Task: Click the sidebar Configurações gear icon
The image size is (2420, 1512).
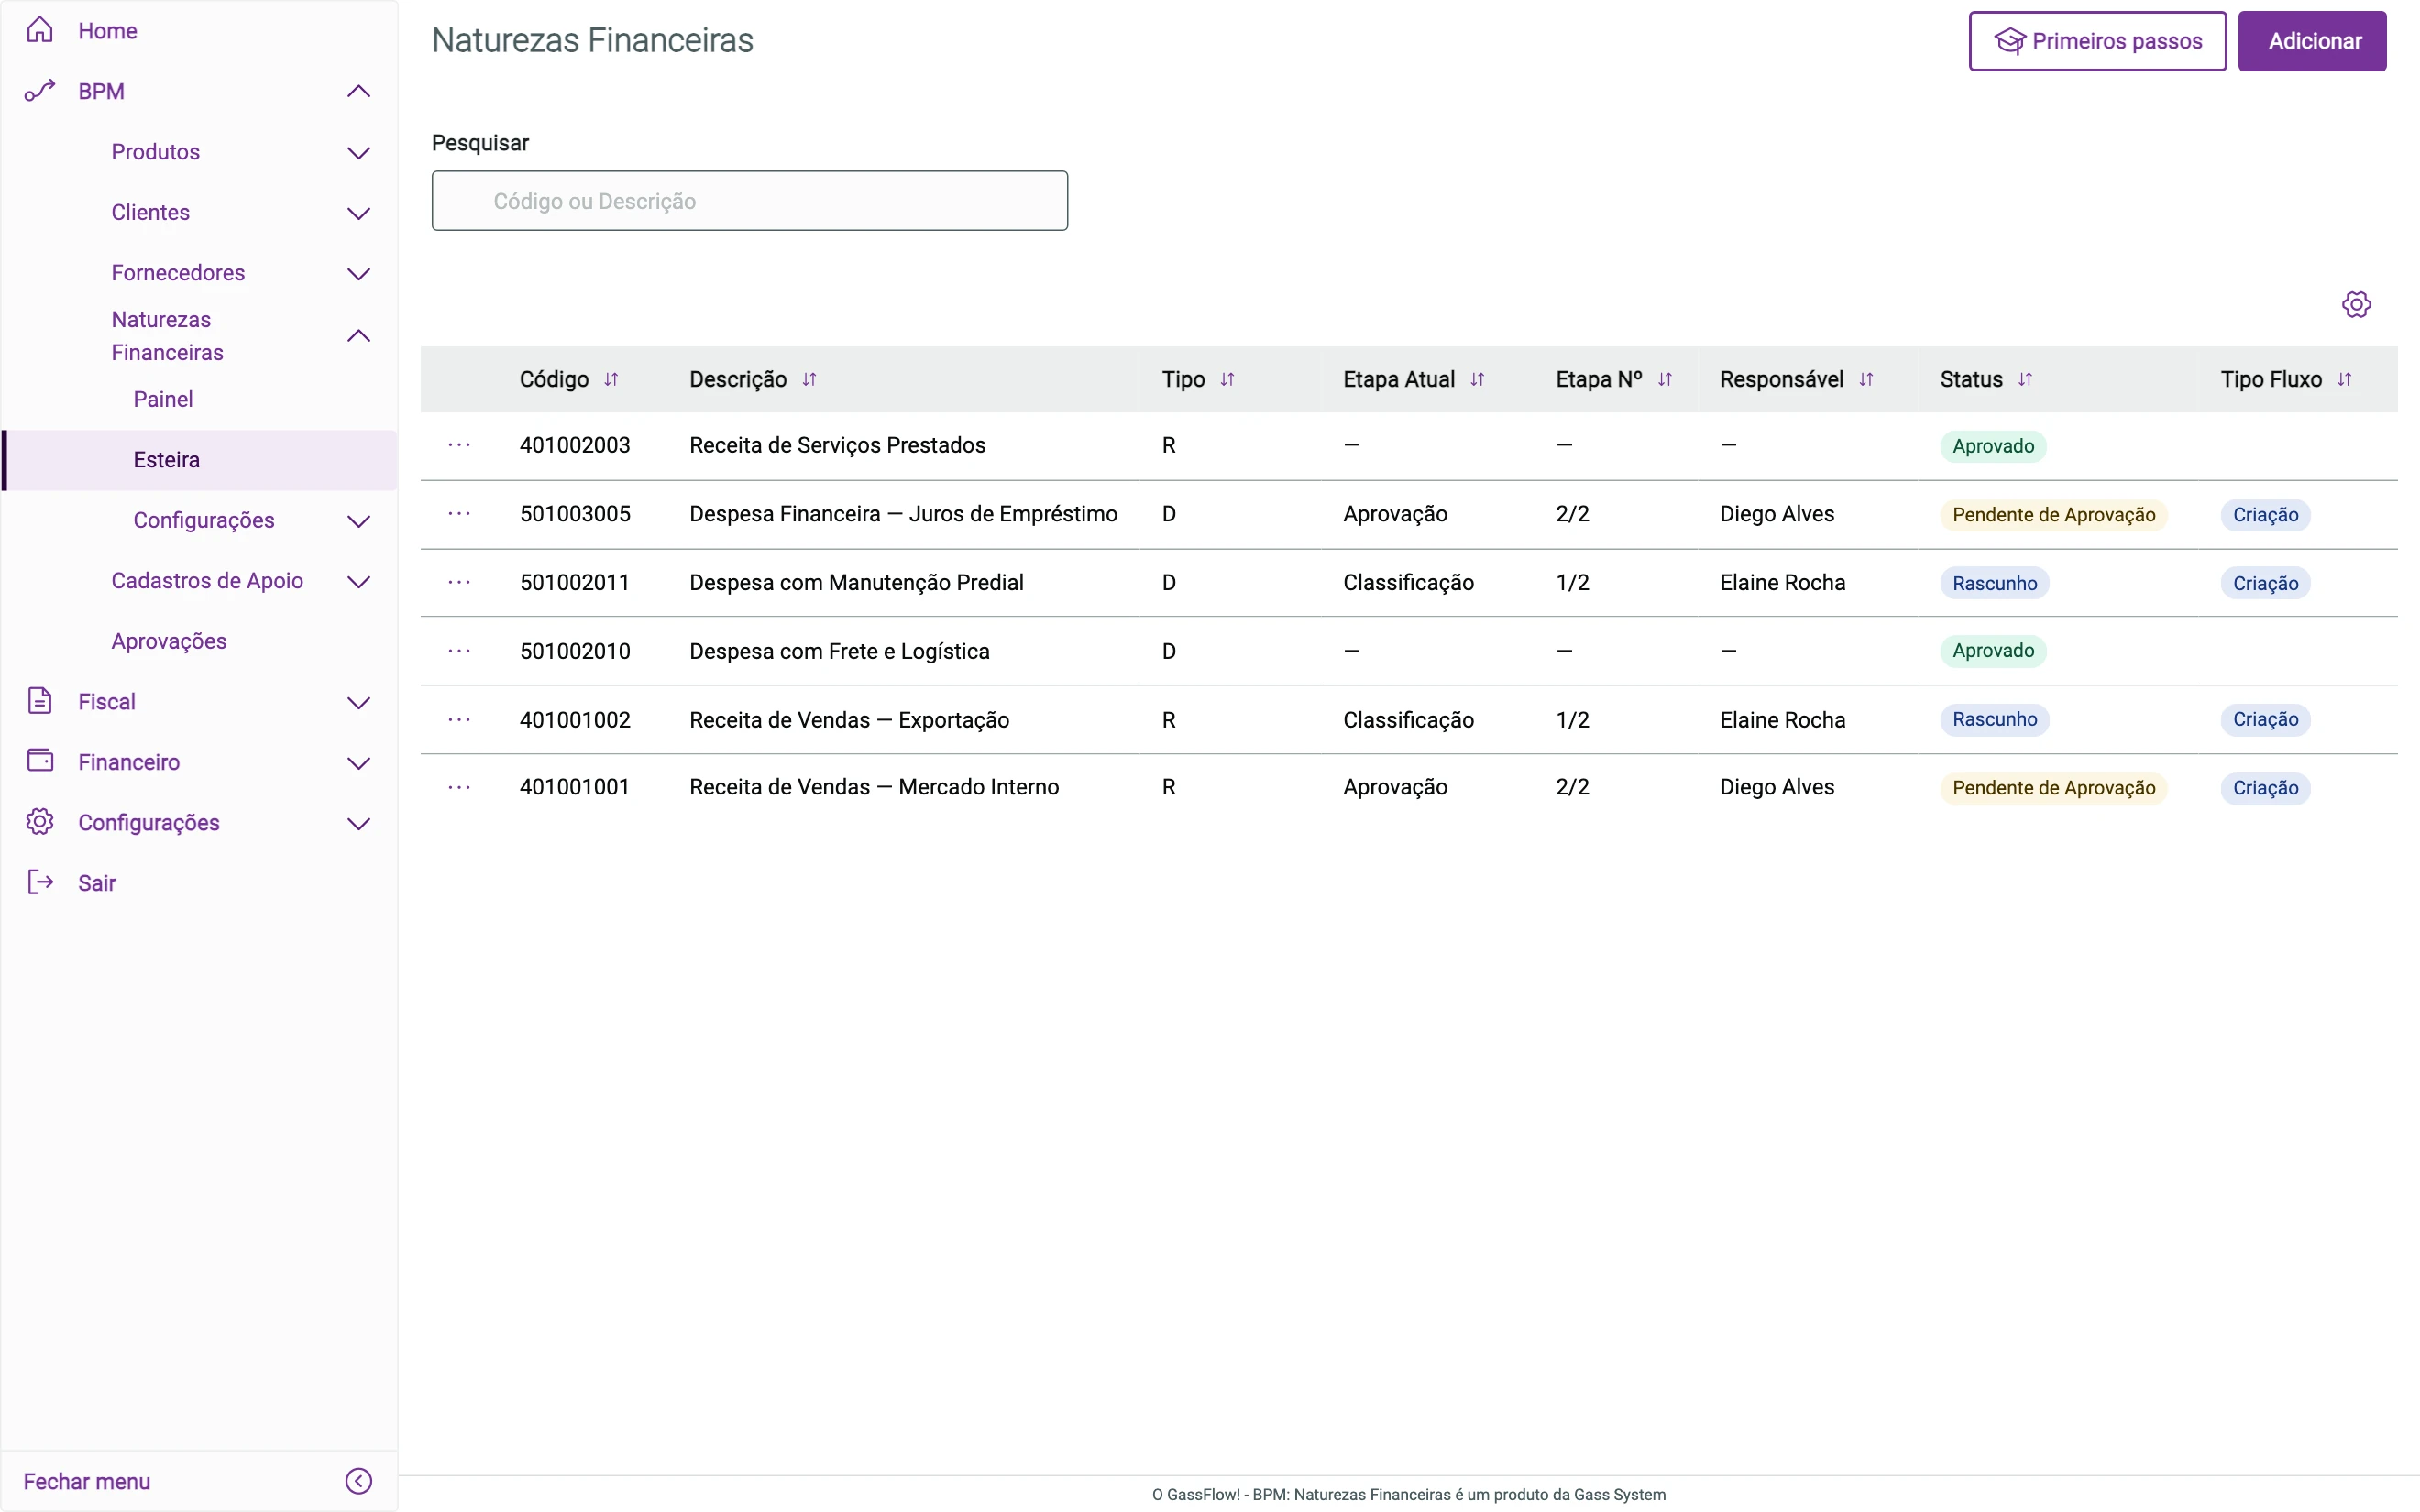Action: pos(39,822)
